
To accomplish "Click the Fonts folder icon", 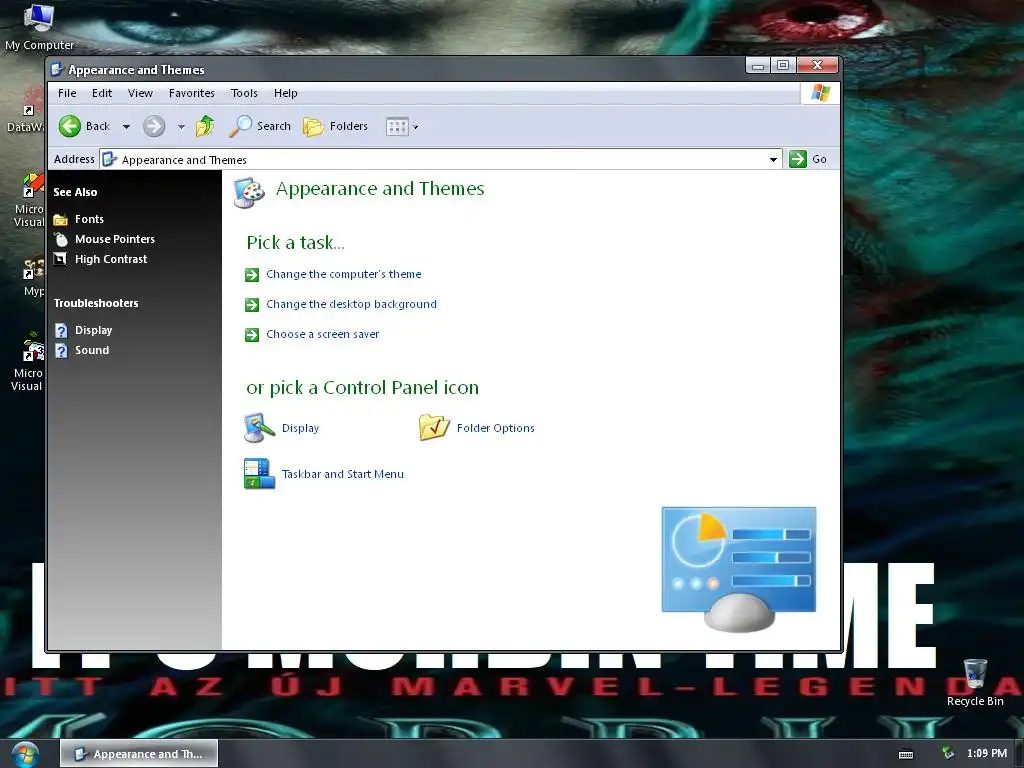I will (61, 219).
